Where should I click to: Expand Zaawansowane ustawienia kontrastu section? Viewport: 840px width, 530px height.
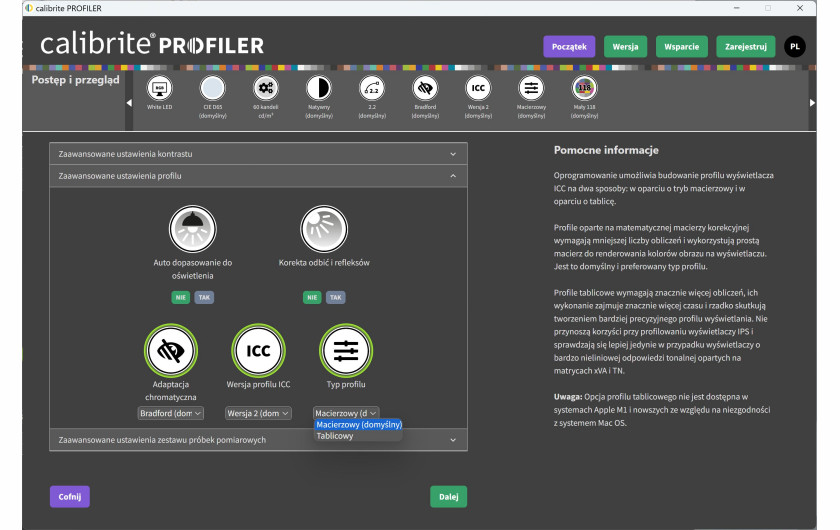[x=258, y=154]
